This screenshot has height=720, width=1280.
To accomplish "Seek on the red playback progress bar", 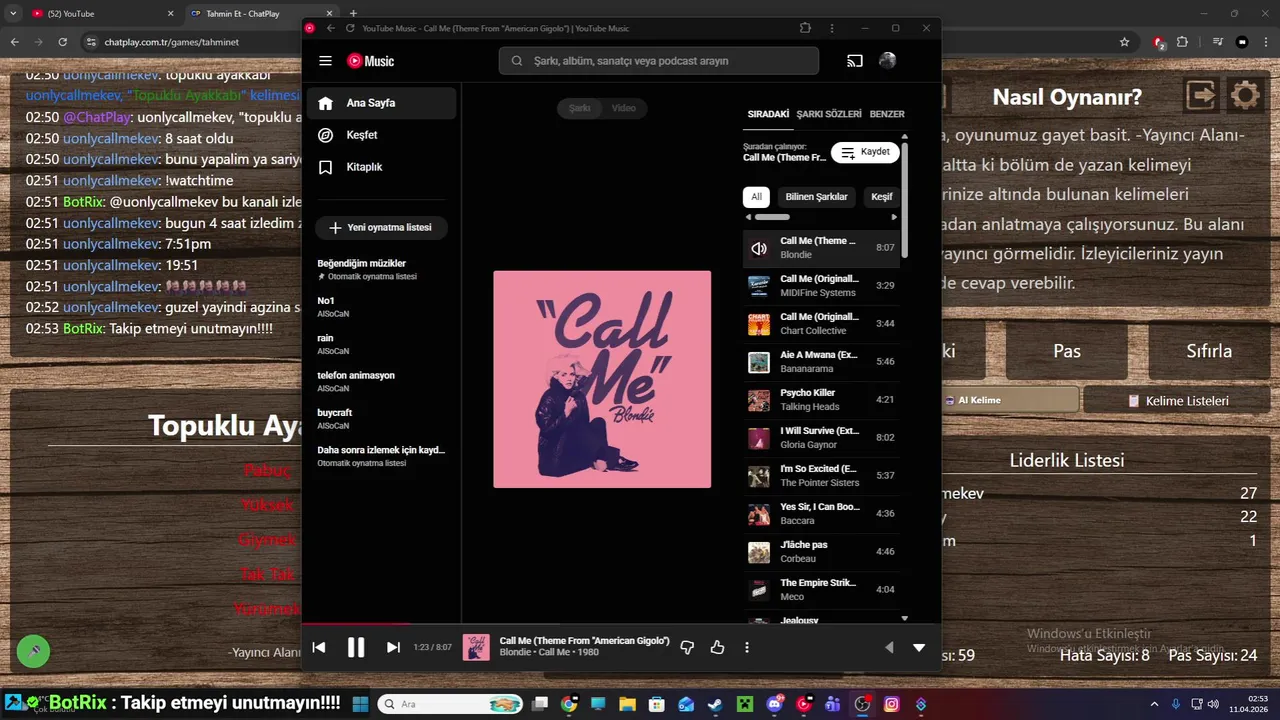I will point(356,624).
